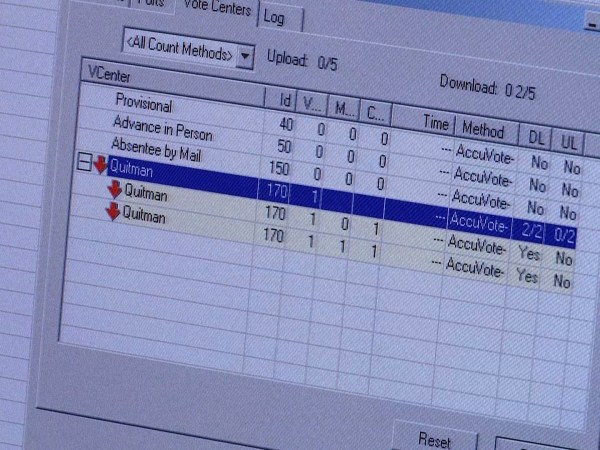Click the UL column header
This screenshot has height=450, width=600.
coord(568,141)
